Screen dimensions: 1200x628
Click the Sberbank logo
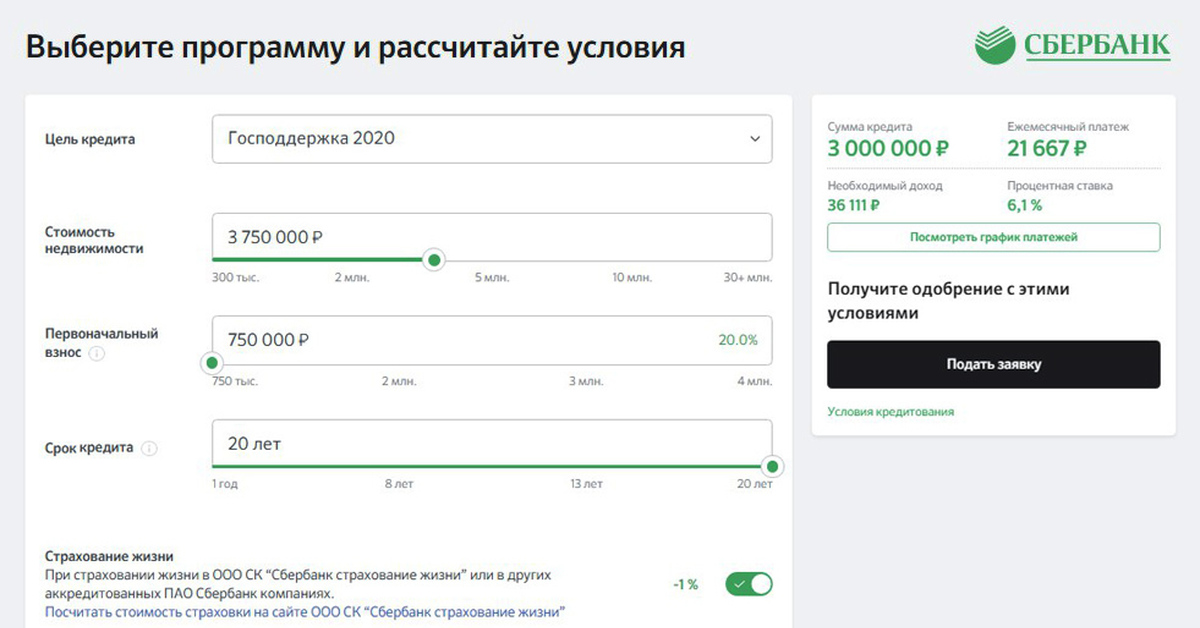[x=1071, y=45]
